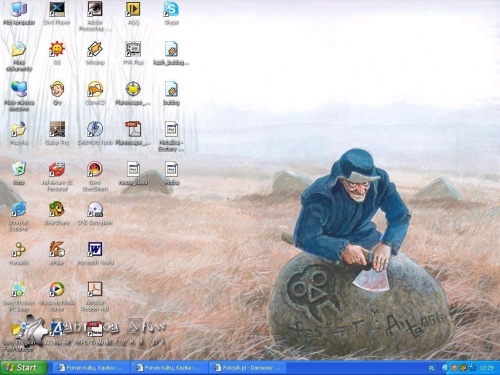Click the DivX Player desktop icon
The height and width of the screenshot is (375, 500).
click(57, 13)
